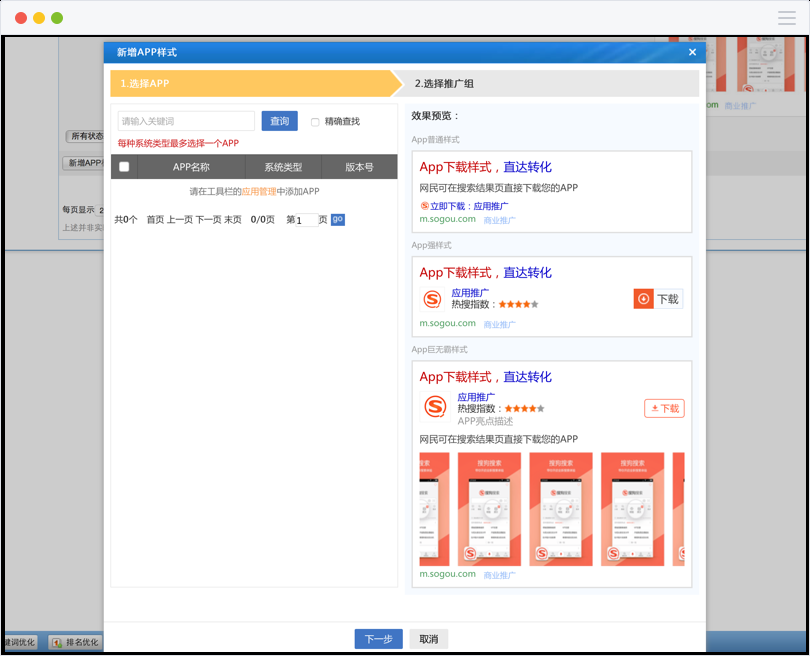Click the 下一步 button
This screenshot has height=656, width=810.
[x=378, y=638]
